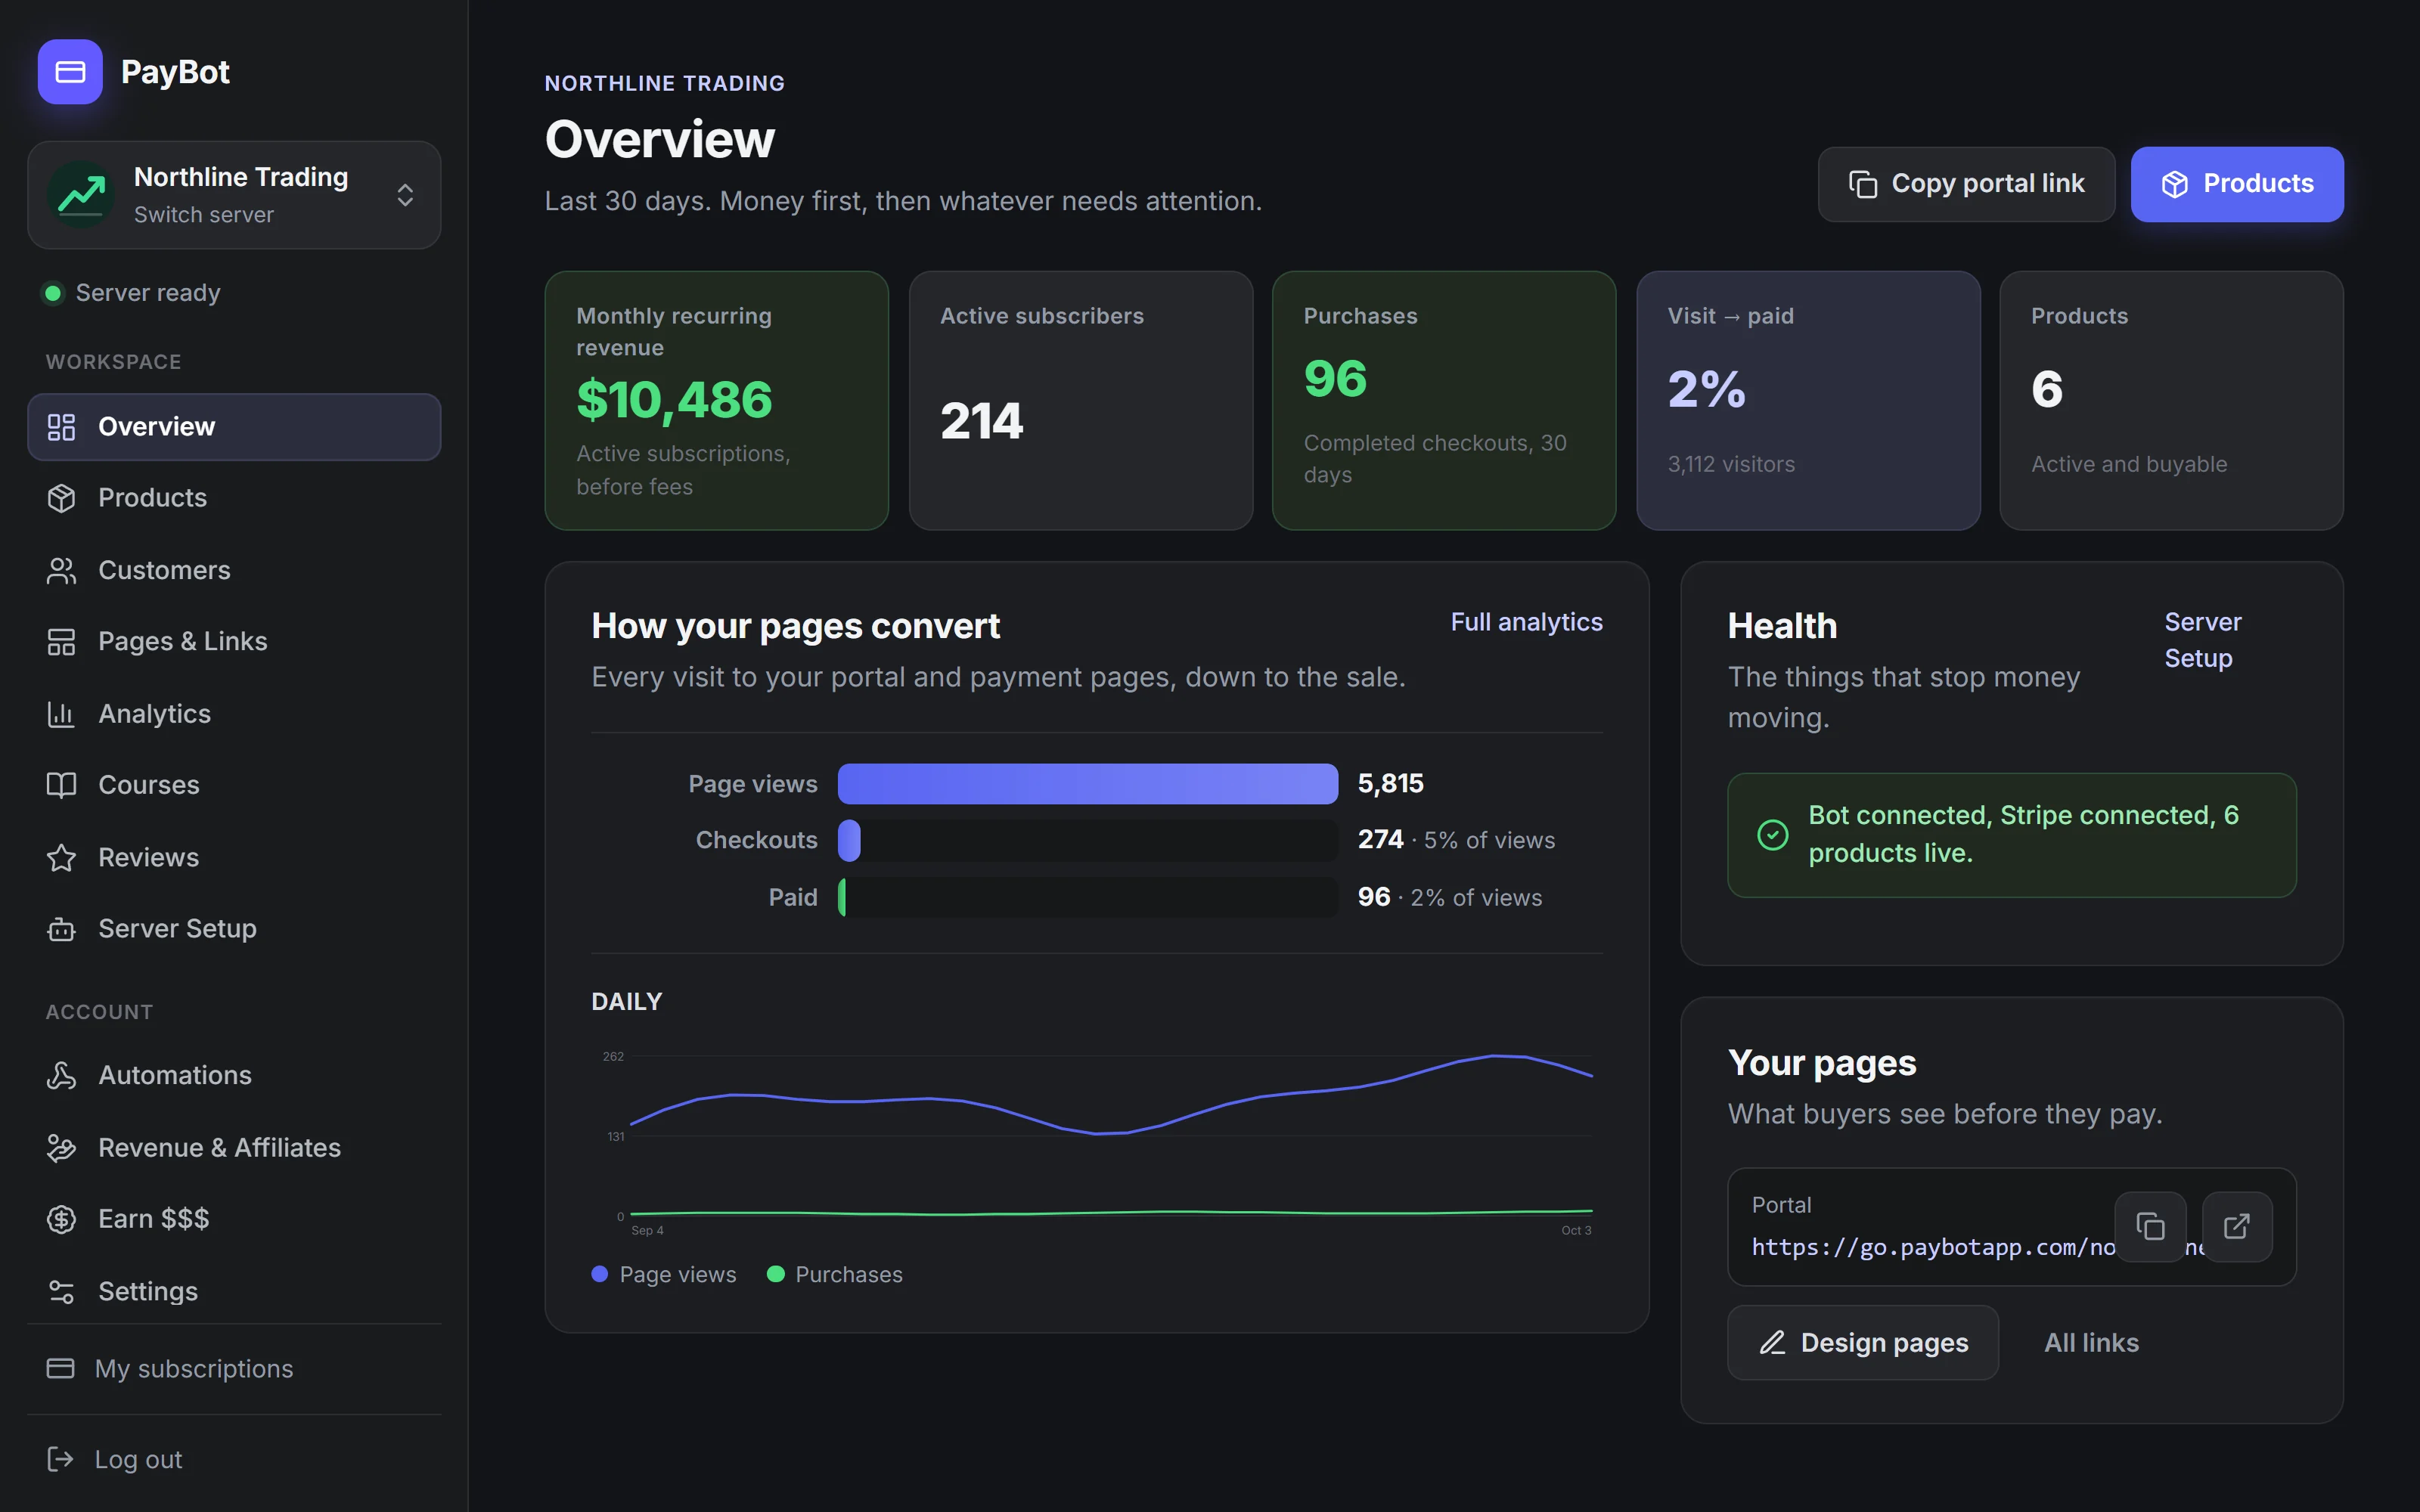2420x1512 pixels.
Task: Open Products from the sidebar
Action: tap(234, 498)
